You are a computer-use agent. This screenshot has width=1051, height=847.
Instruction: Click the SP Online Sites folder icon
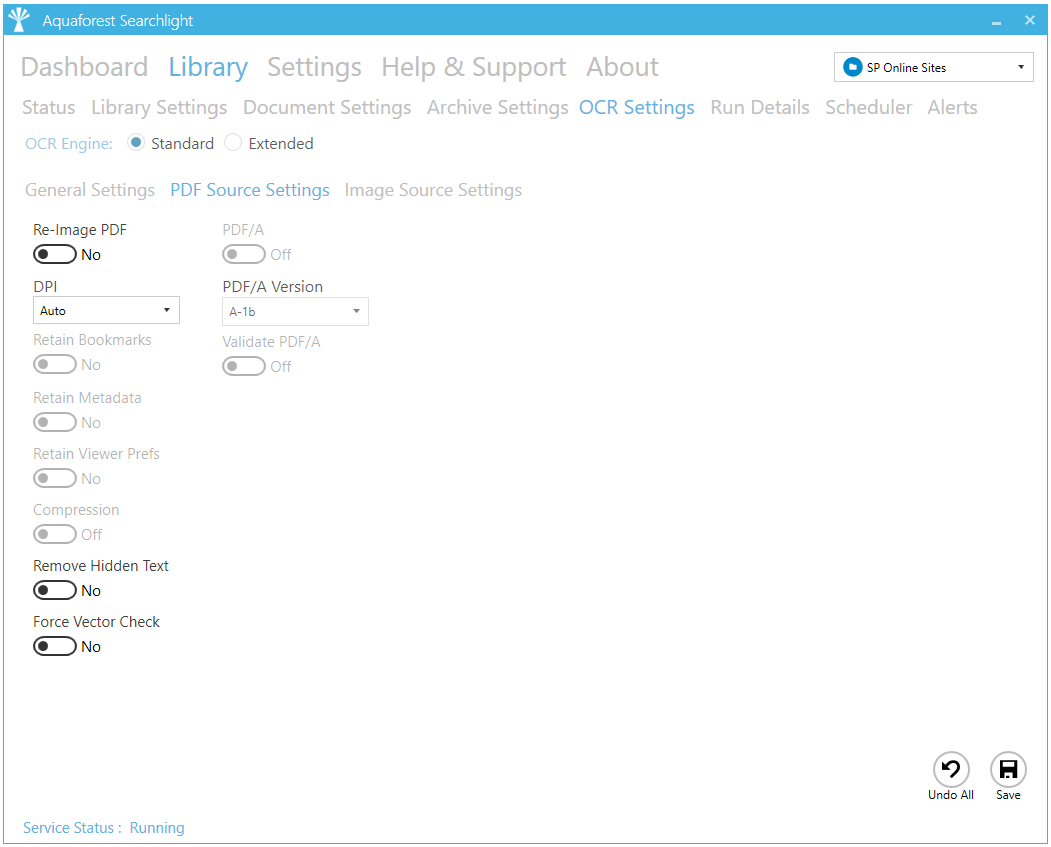pyautogui.click(x=853, y=68)
